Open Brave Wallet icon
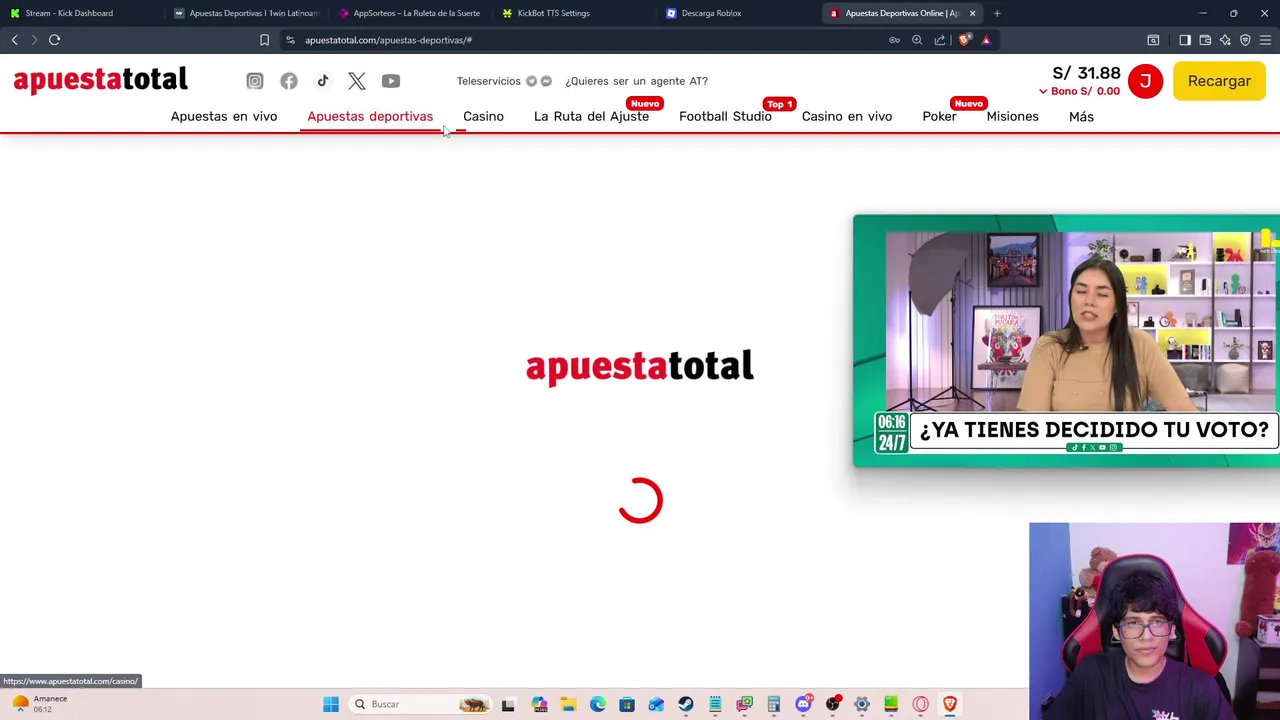Image resolution: width=1280 pixels, height=720 pixels. pyautogui.click(x=1205, y=40)
